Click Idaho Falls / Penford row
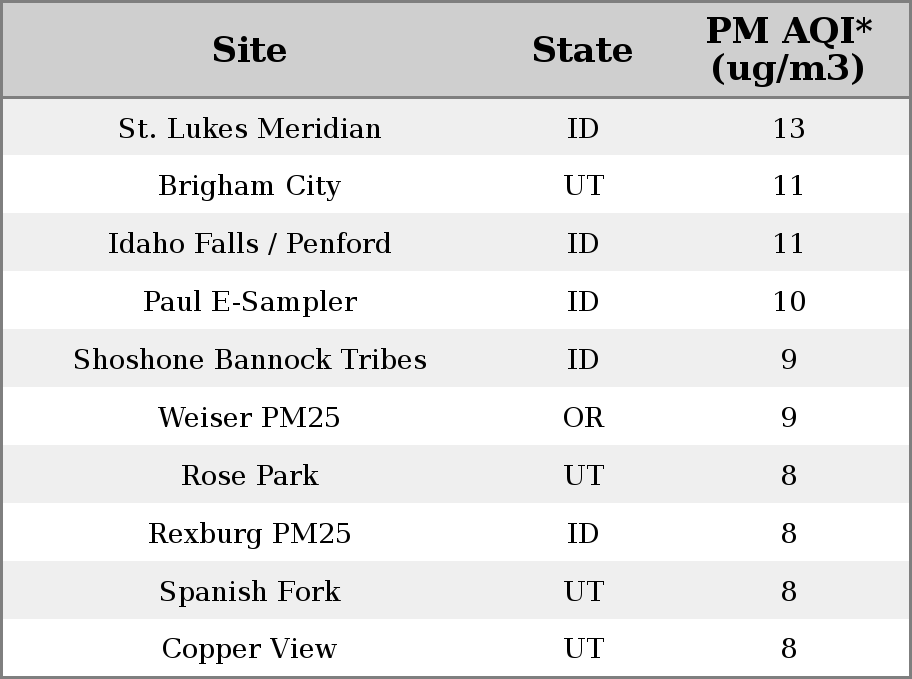 [x=456, y=242]
